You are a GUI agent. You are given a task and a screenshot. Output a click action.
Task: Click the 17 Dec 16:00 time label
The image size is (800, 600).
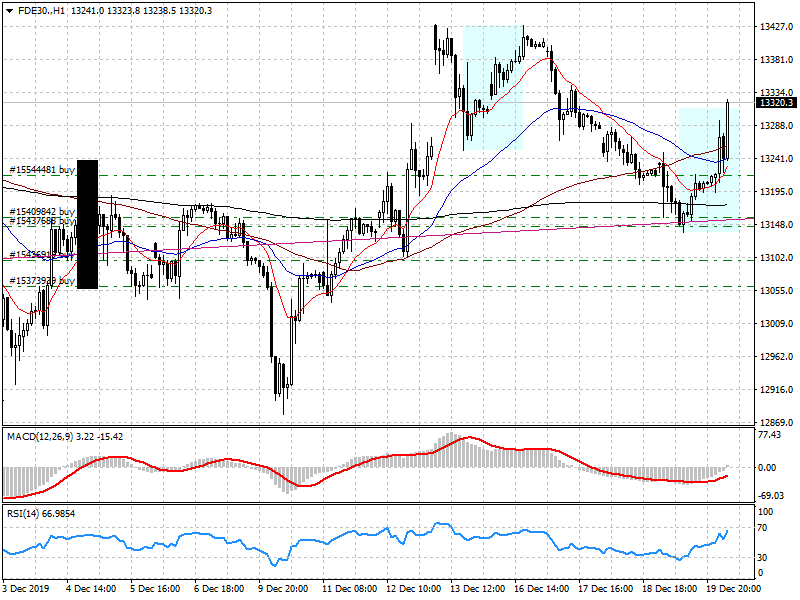click(606, 589)
